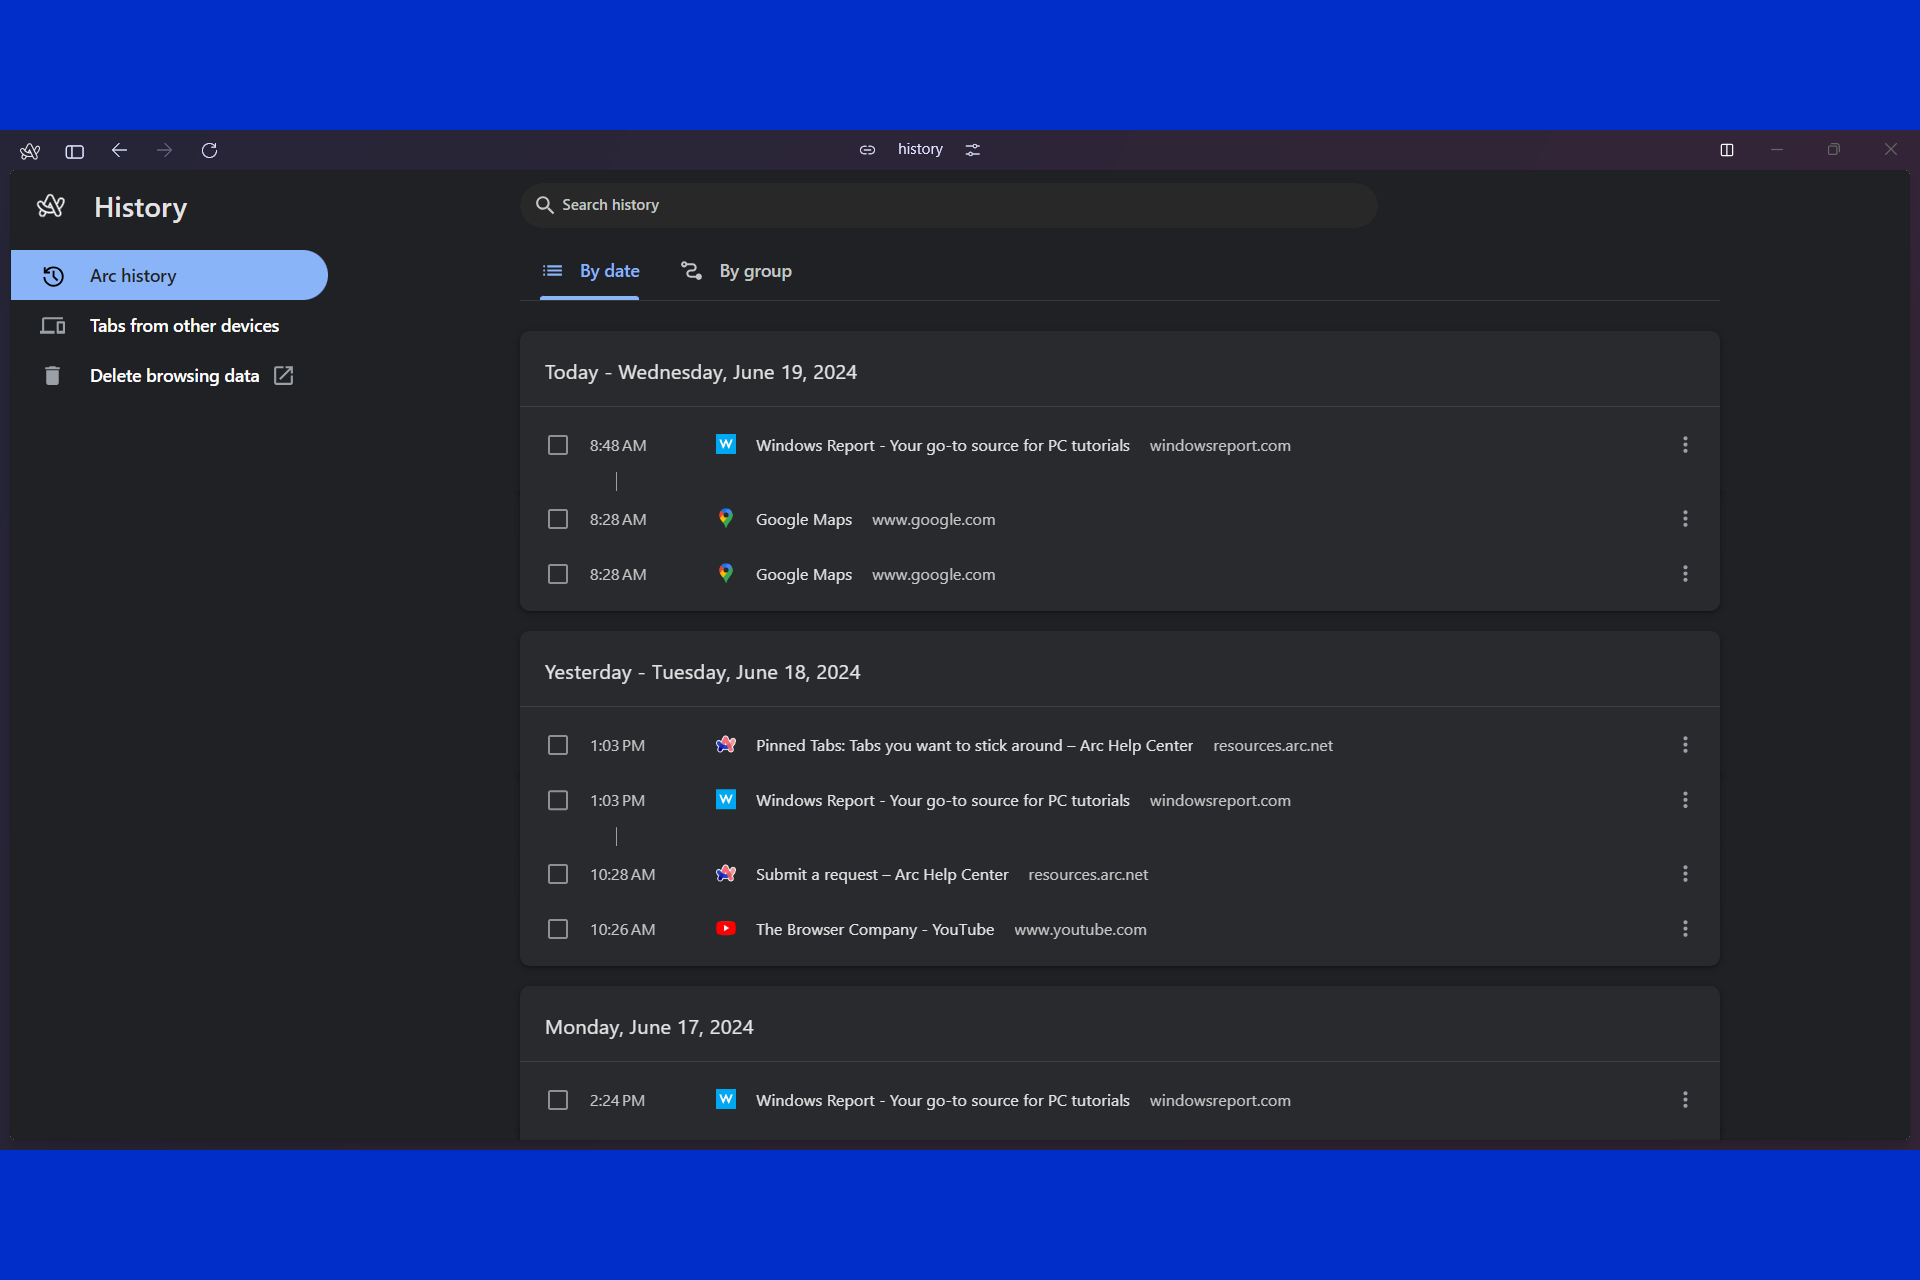
Task: Toggle checkbox for Windows Report 8:48 AM entry
Action: click(x=557, y=444)
